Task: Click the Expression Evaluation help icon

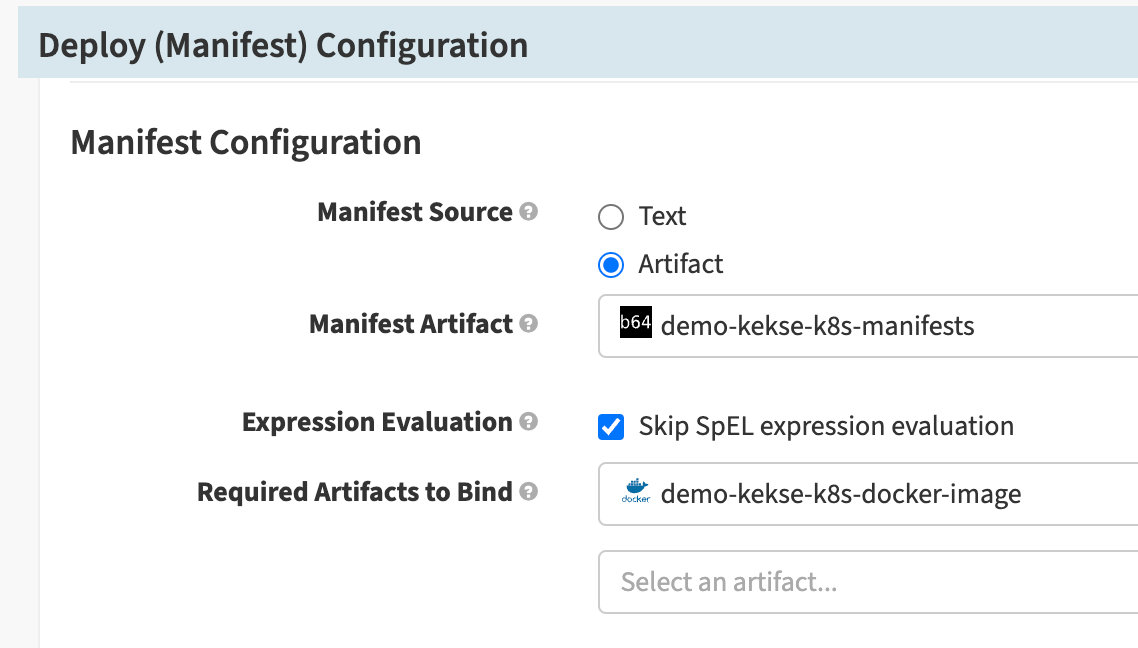Action: (528, 422)
